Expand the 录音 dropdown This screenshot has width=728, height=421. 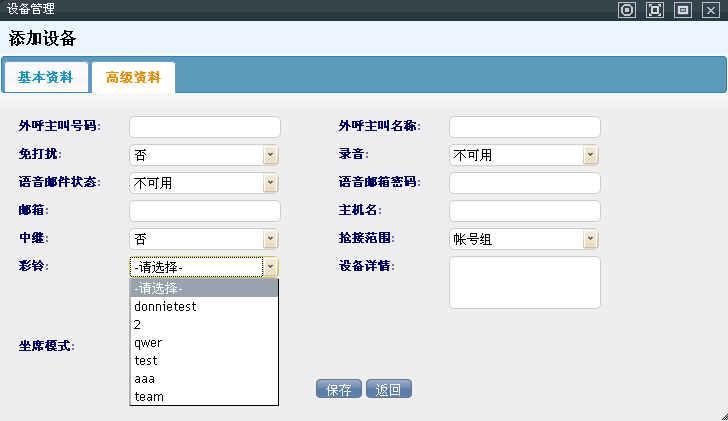click(590, 155)
